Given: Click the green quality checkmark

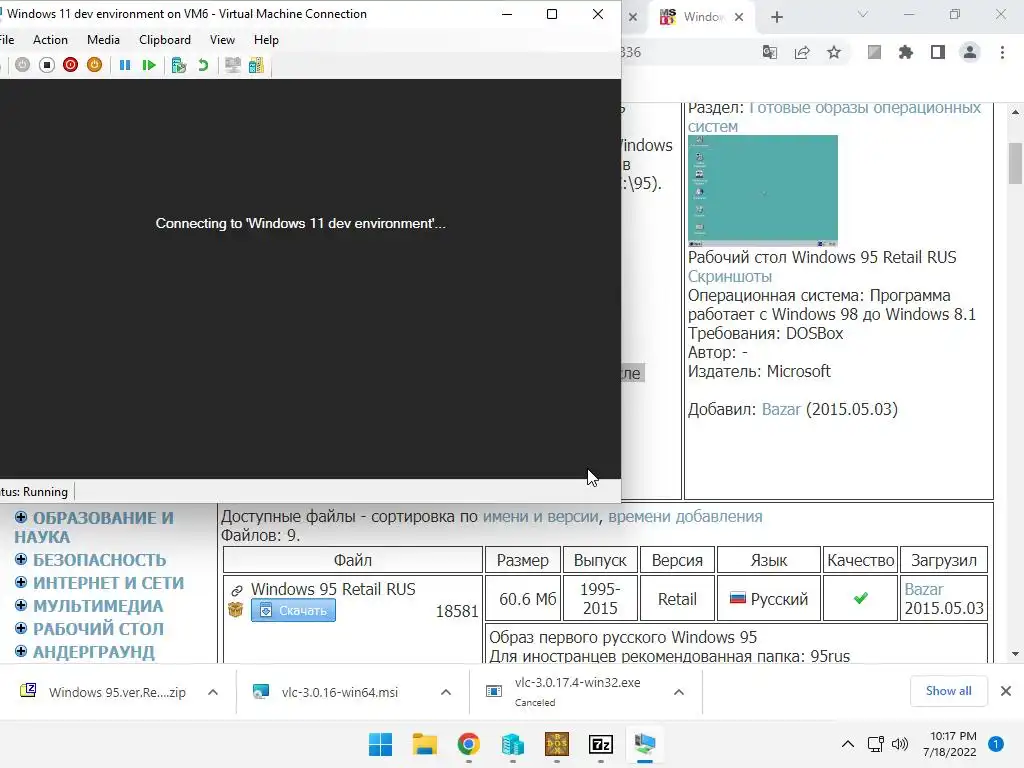Looking at the screenshot, I should [x=861, y=598].
